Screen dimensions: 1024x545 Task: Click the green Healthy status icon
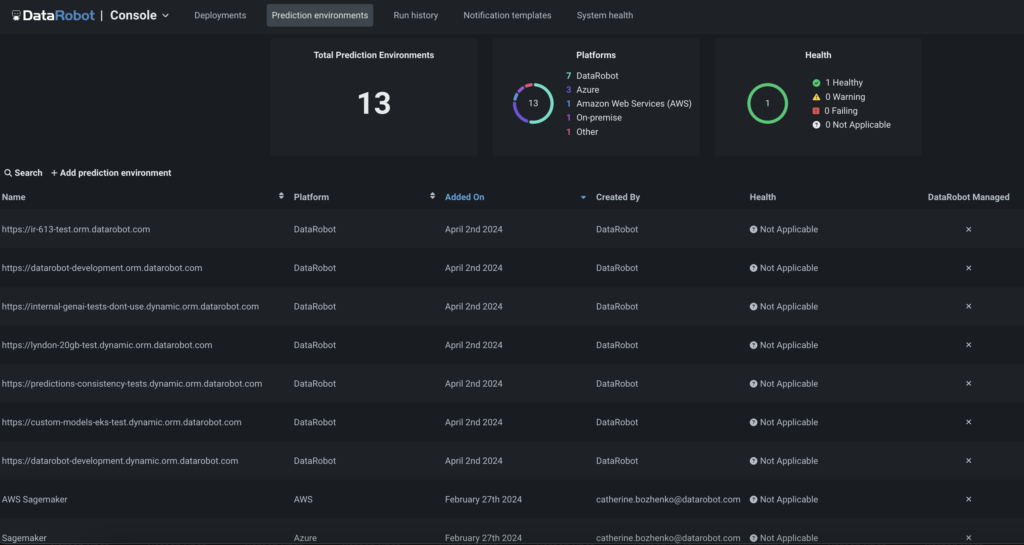pos(816,83)
